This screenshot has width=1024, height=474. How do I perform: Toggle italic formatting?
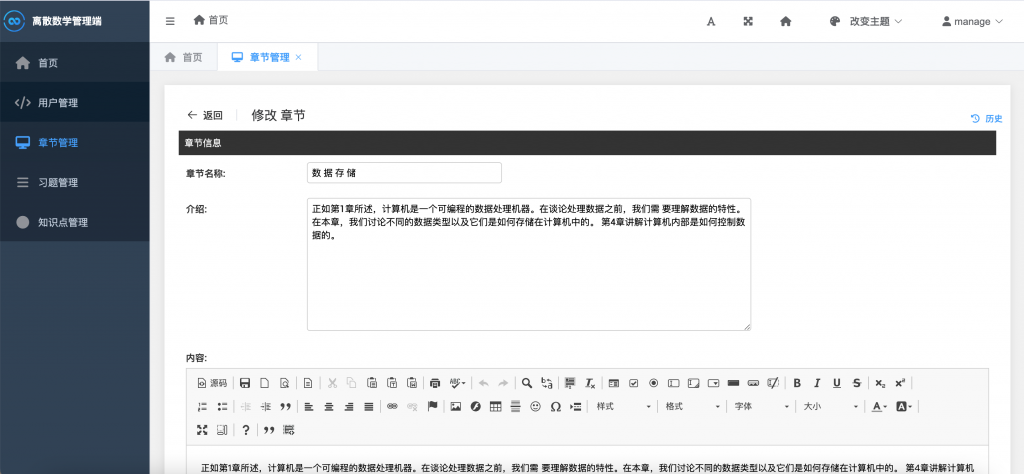pos(816,383)
